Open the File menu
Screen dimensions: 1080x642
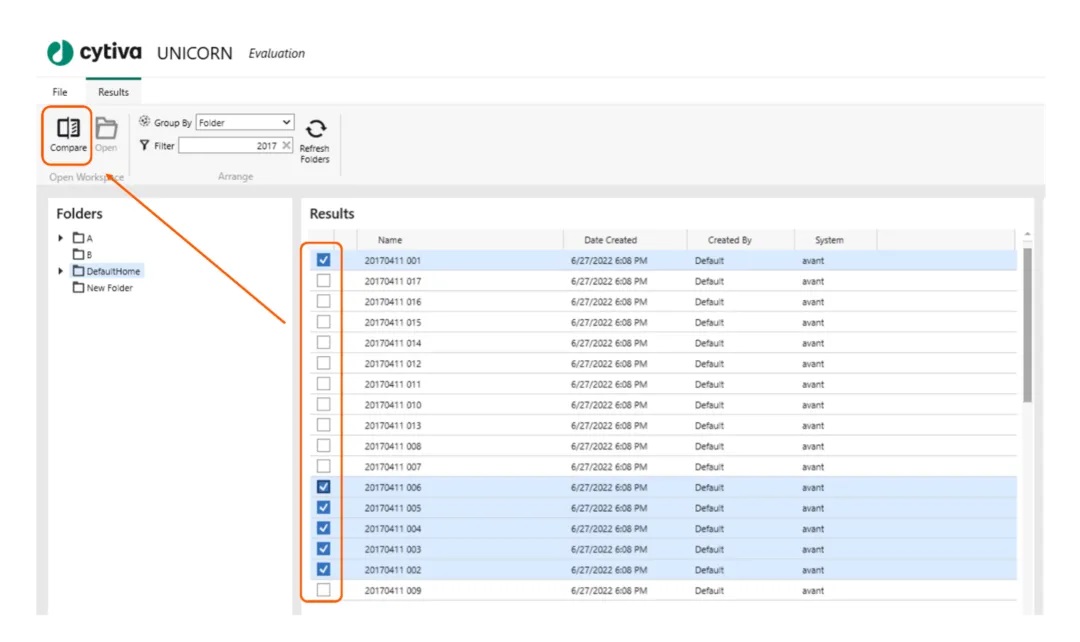[60, 92]
